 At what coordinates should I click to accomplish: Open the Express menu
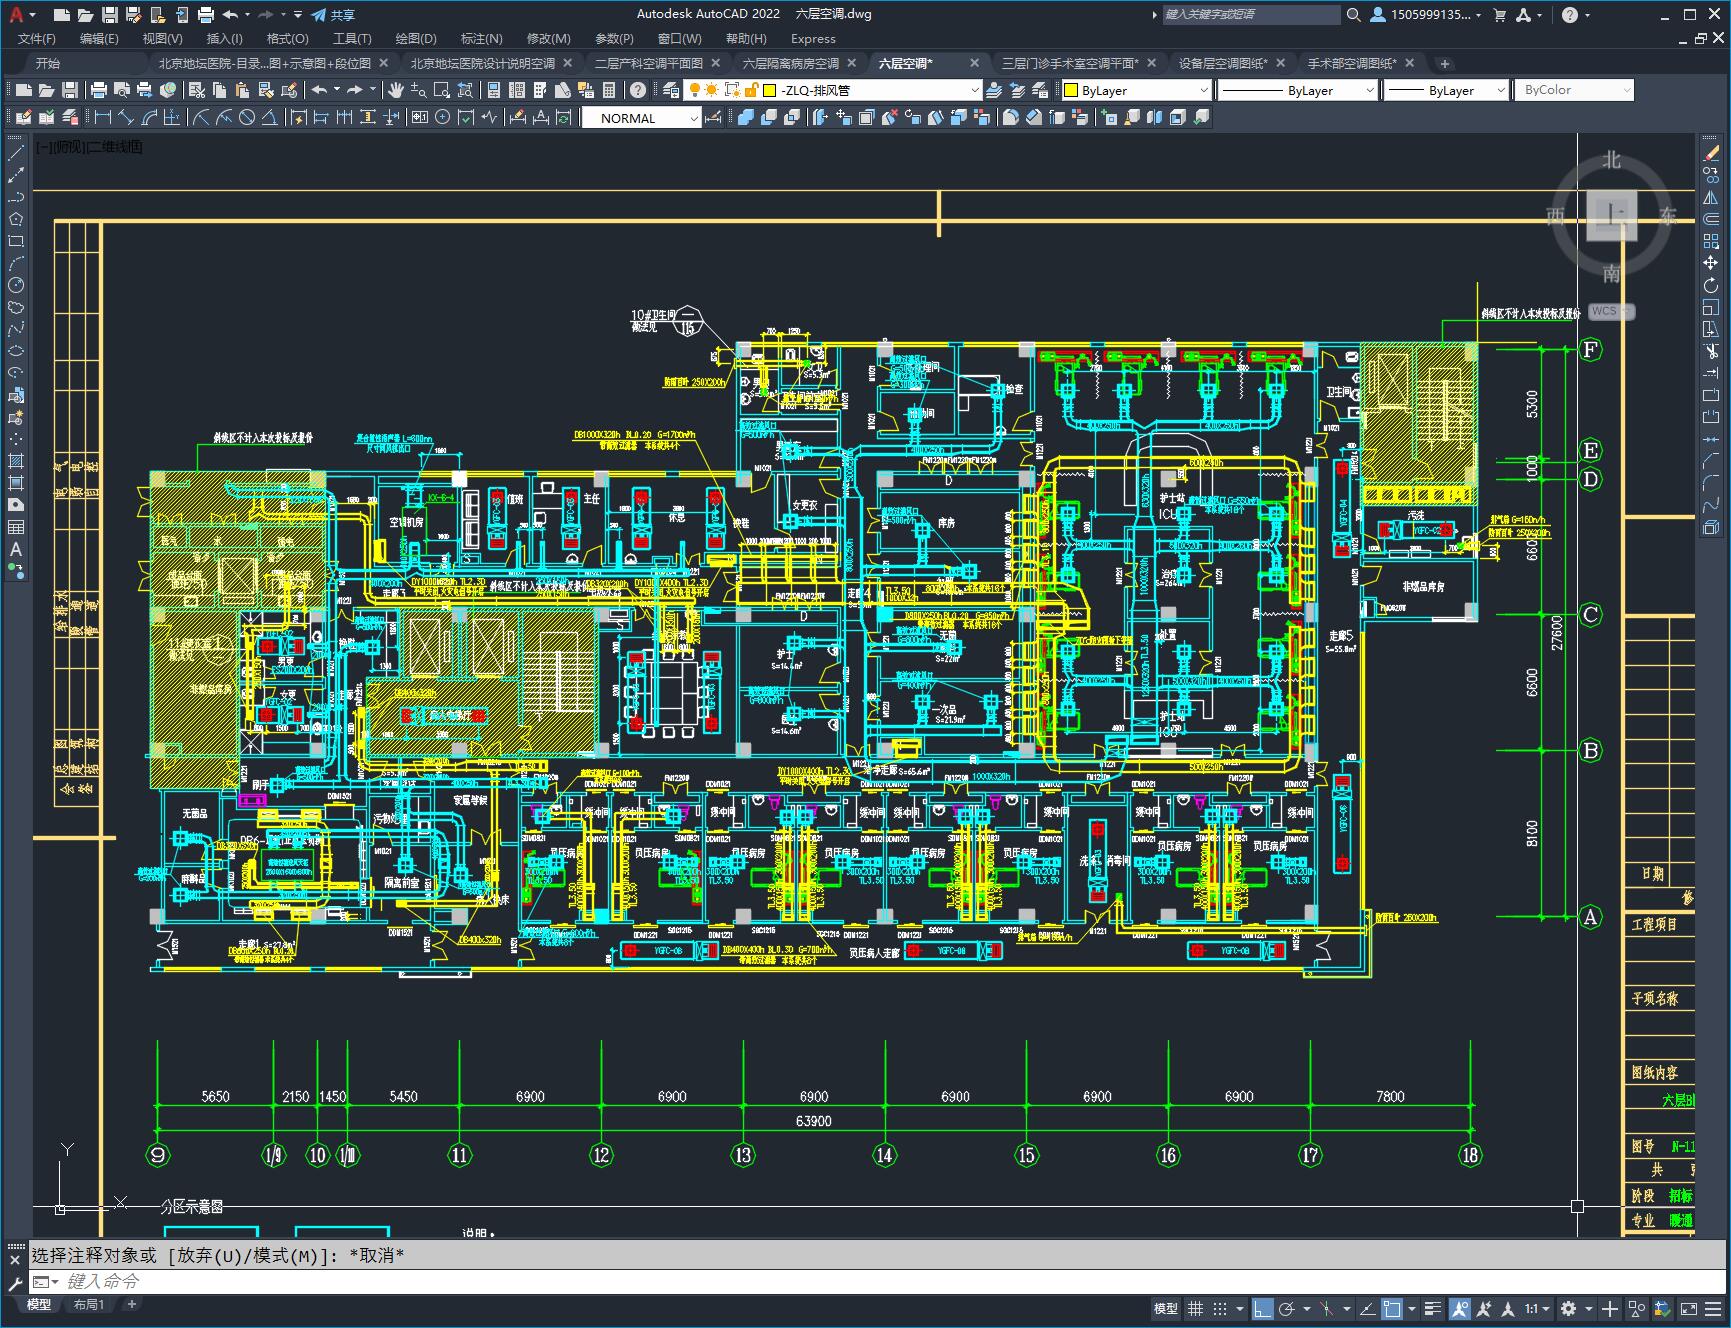pos(813,38)
